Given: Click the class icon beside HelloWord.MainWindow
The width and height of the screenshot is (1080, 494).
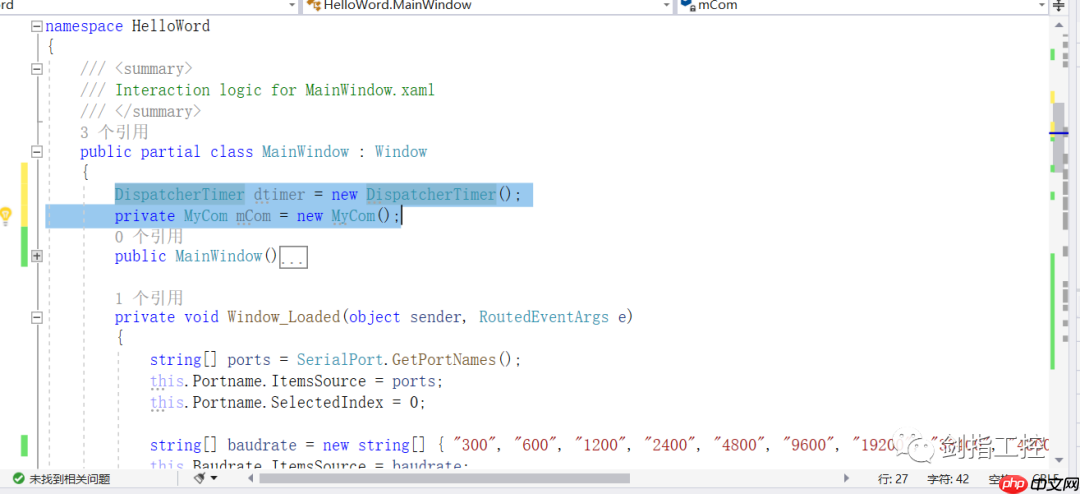Looking at the screenshot, I should [313, 6].
